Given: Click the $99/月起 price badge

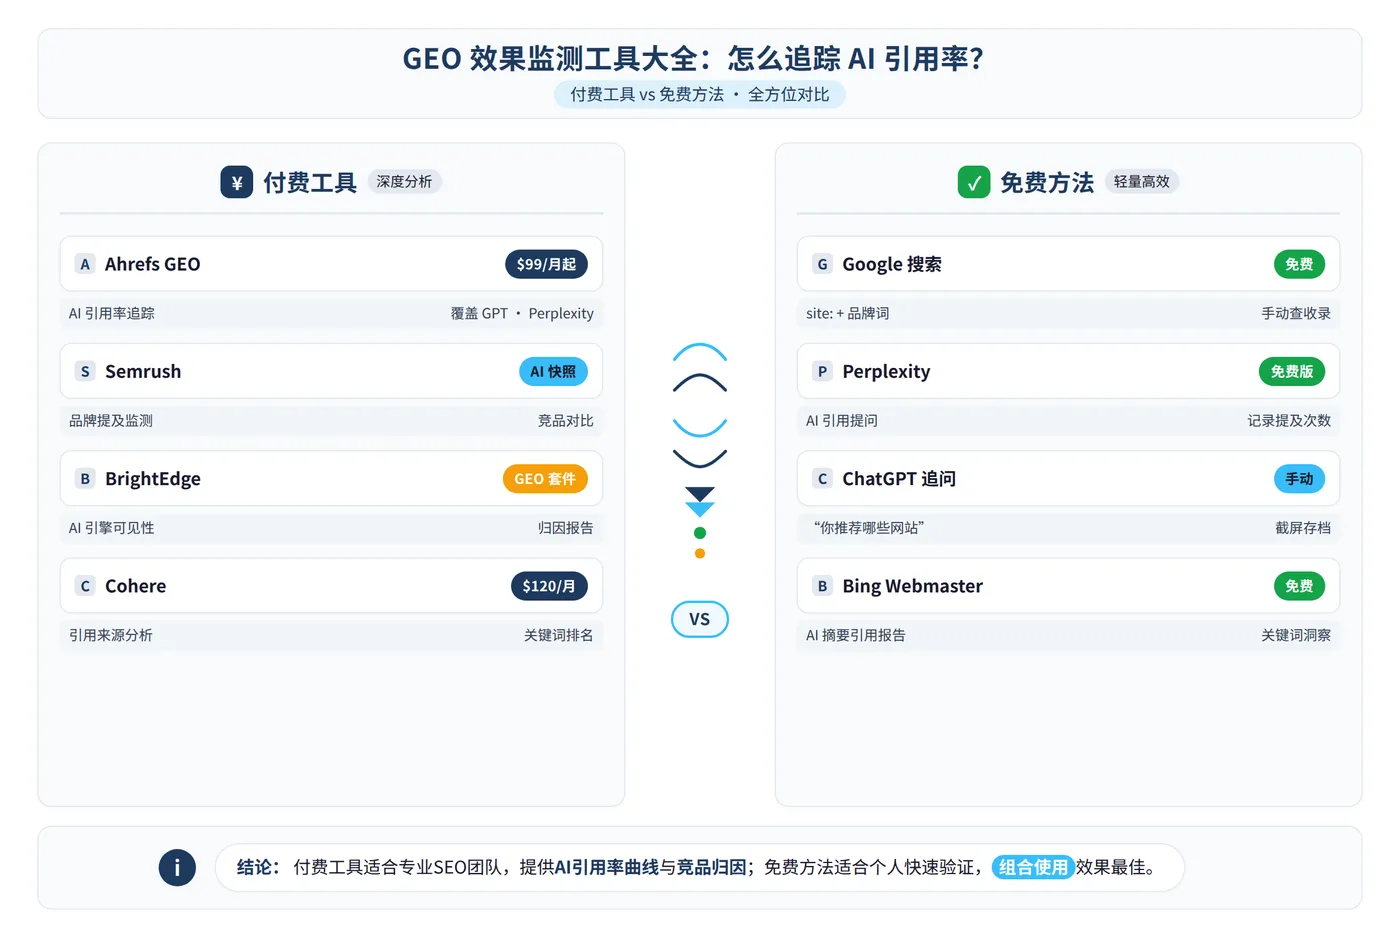Looking at the screenshot, I should (546, 264).
